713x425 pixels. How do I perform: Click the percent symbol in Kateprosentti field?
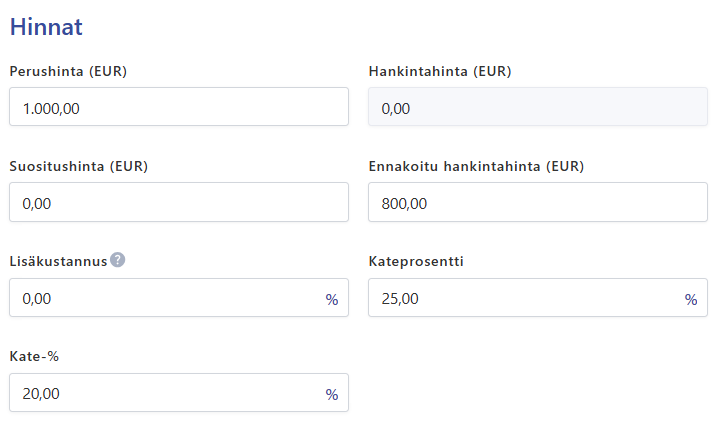coord(691,300)
